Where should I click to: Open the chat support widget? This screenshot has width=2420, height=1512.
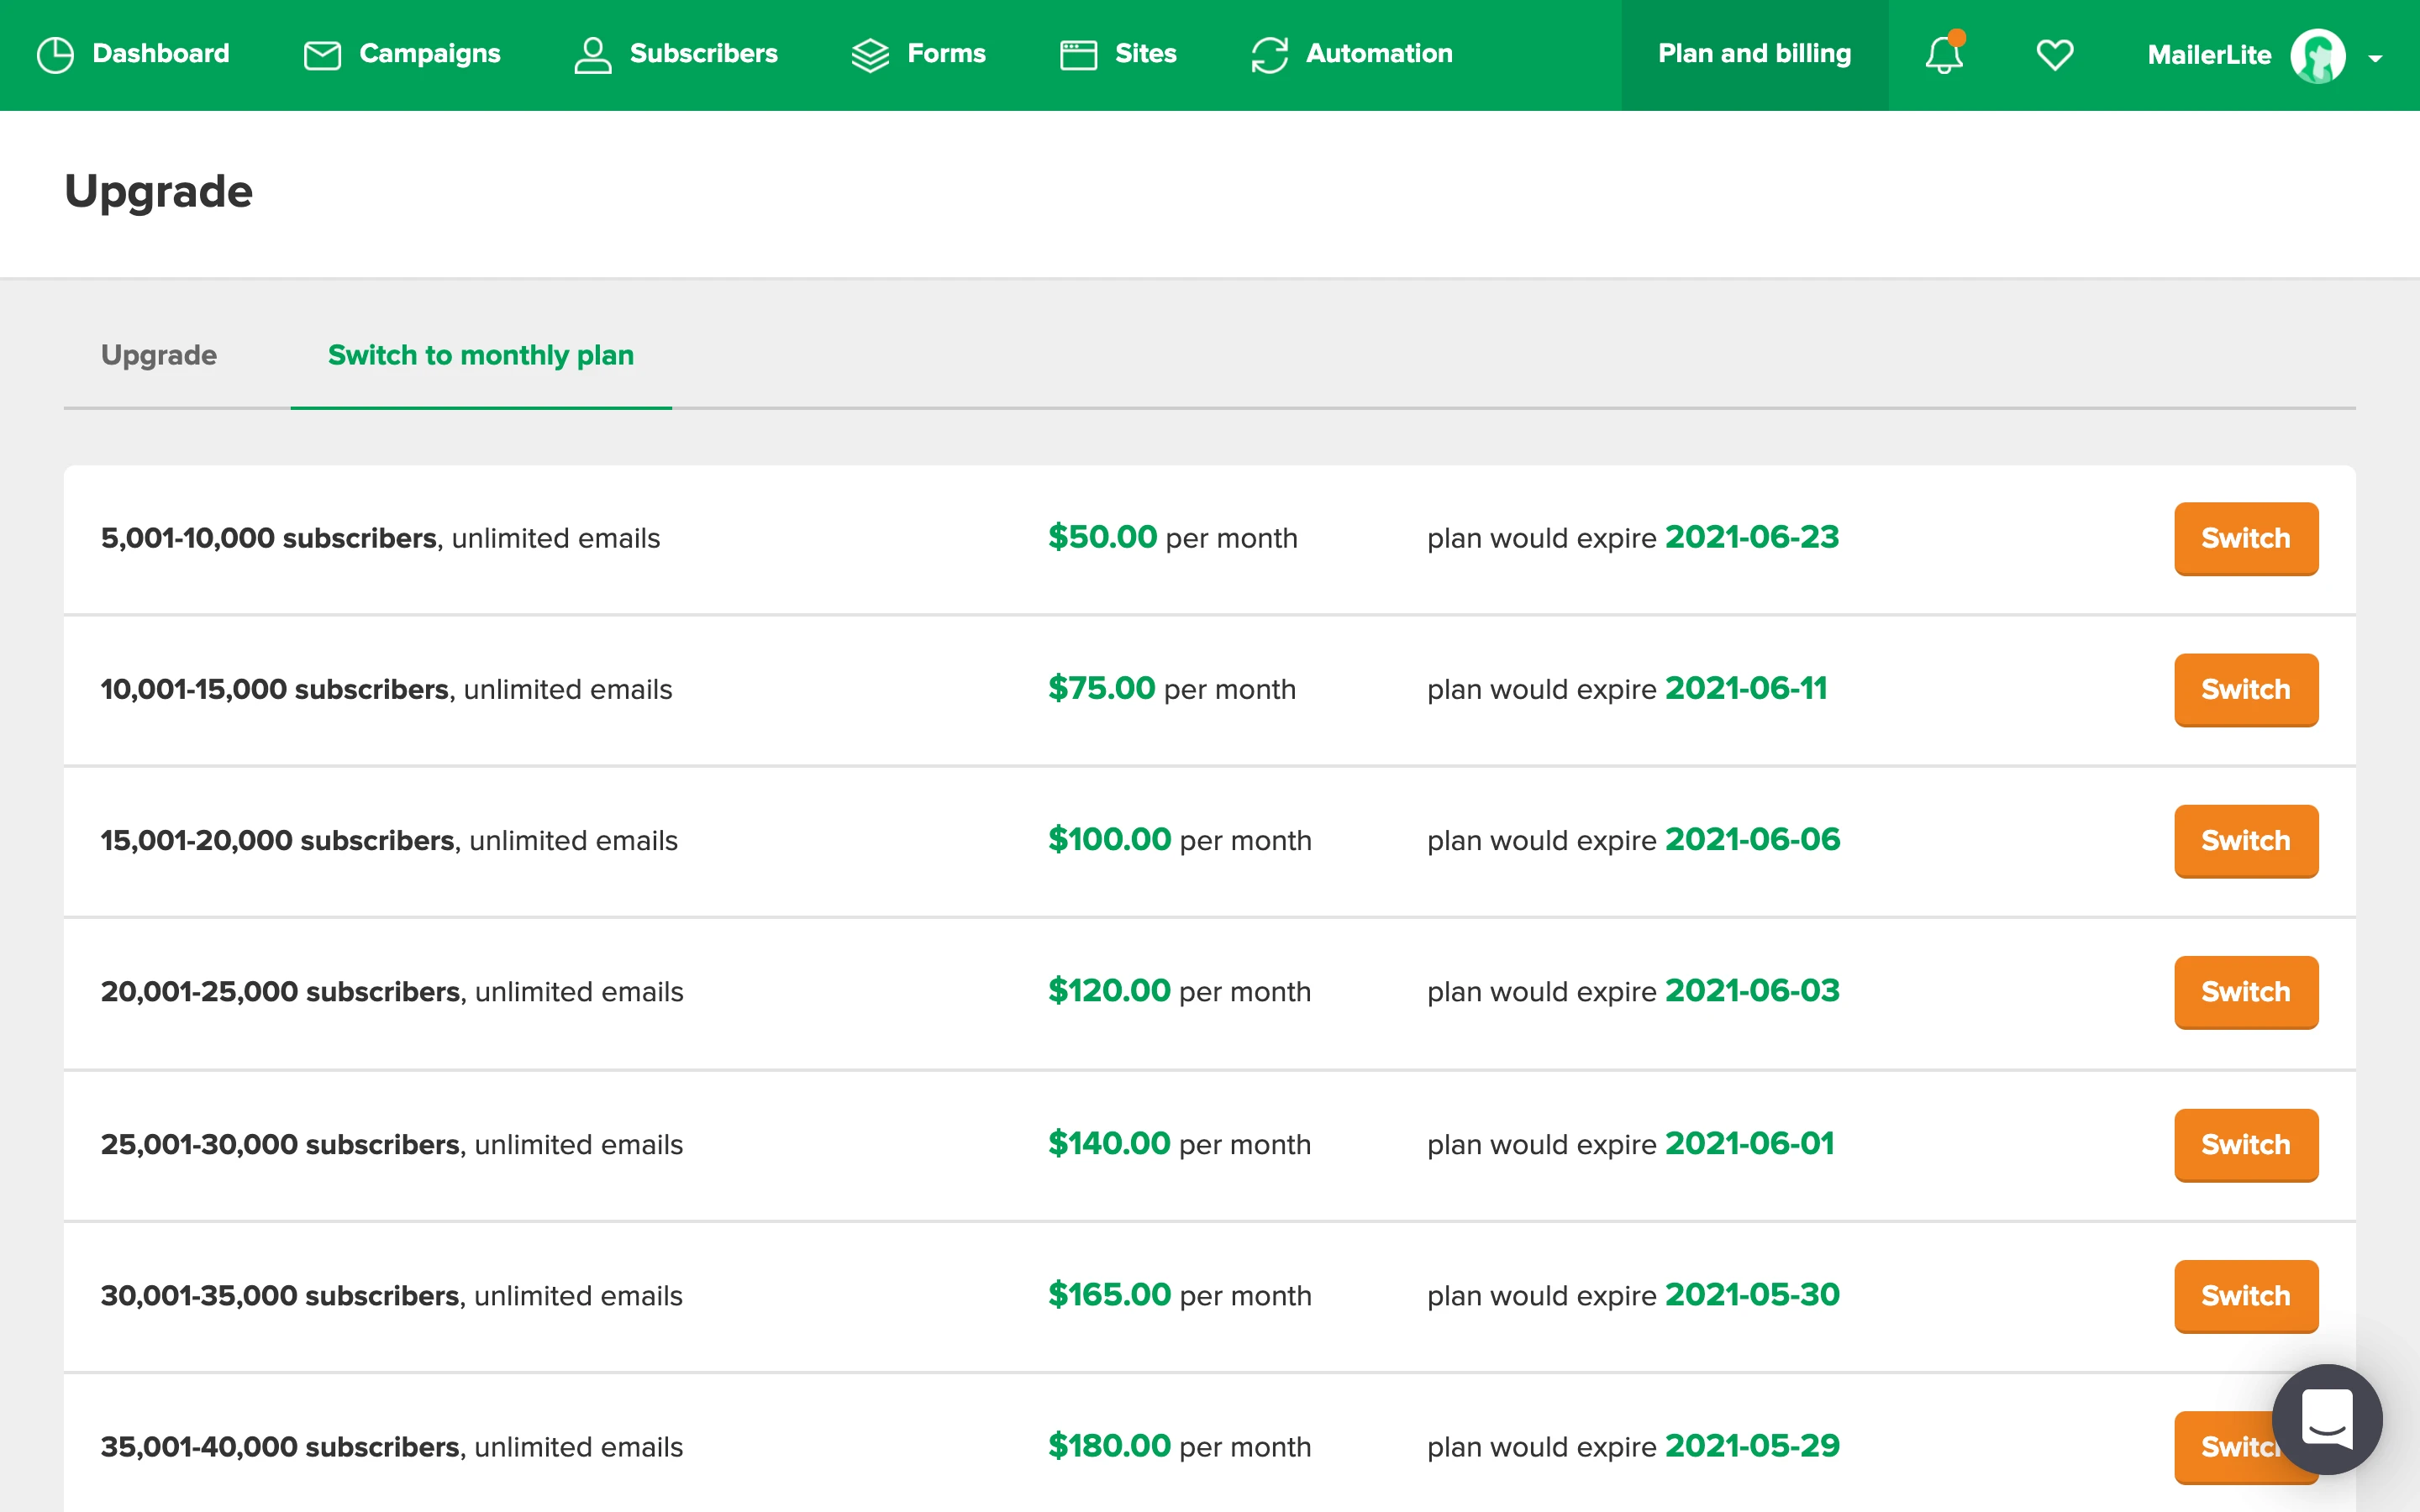[2326, 1418]
